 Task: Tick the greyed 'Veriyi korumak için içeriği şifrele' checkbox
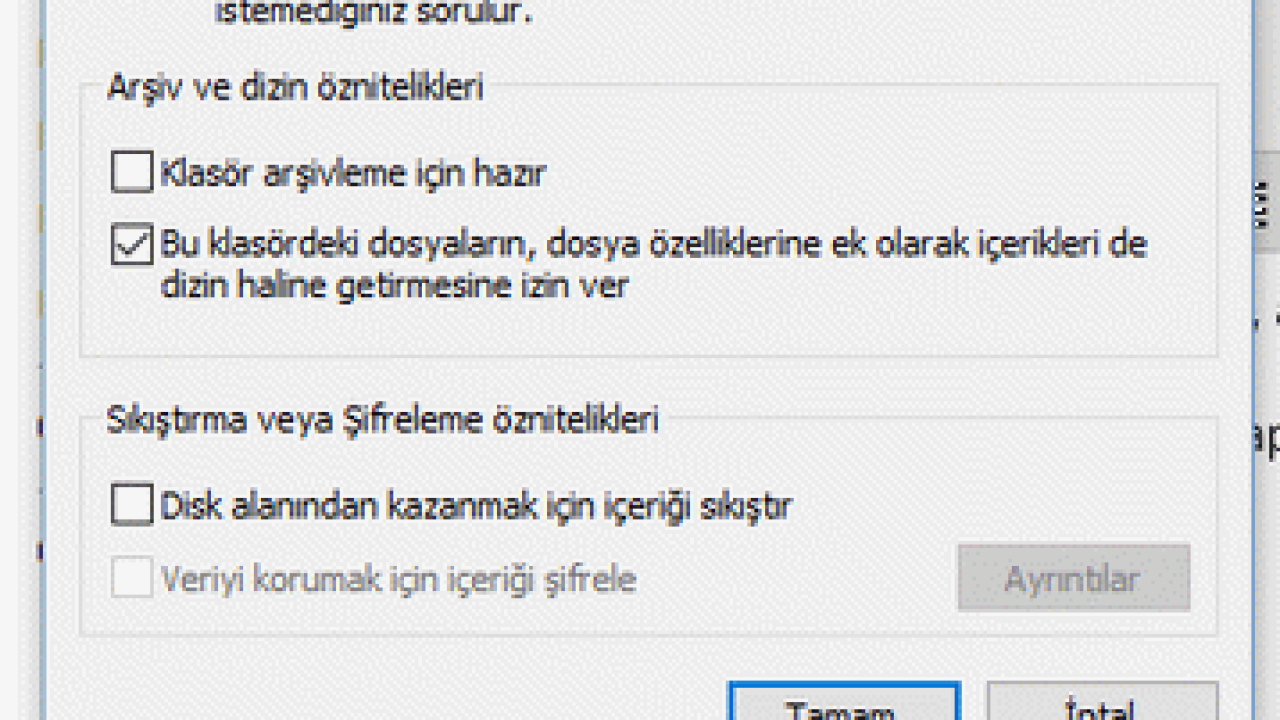pos(132,578)
